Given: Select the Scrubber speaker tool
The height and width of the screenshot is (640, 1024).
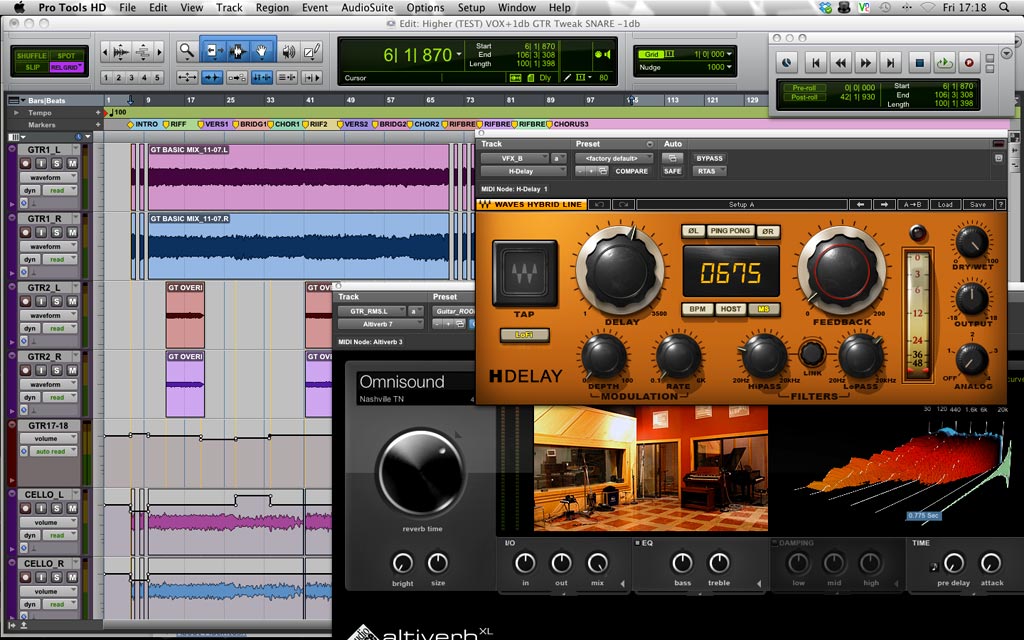Looking at the screenshot, I should click(288, 51).
